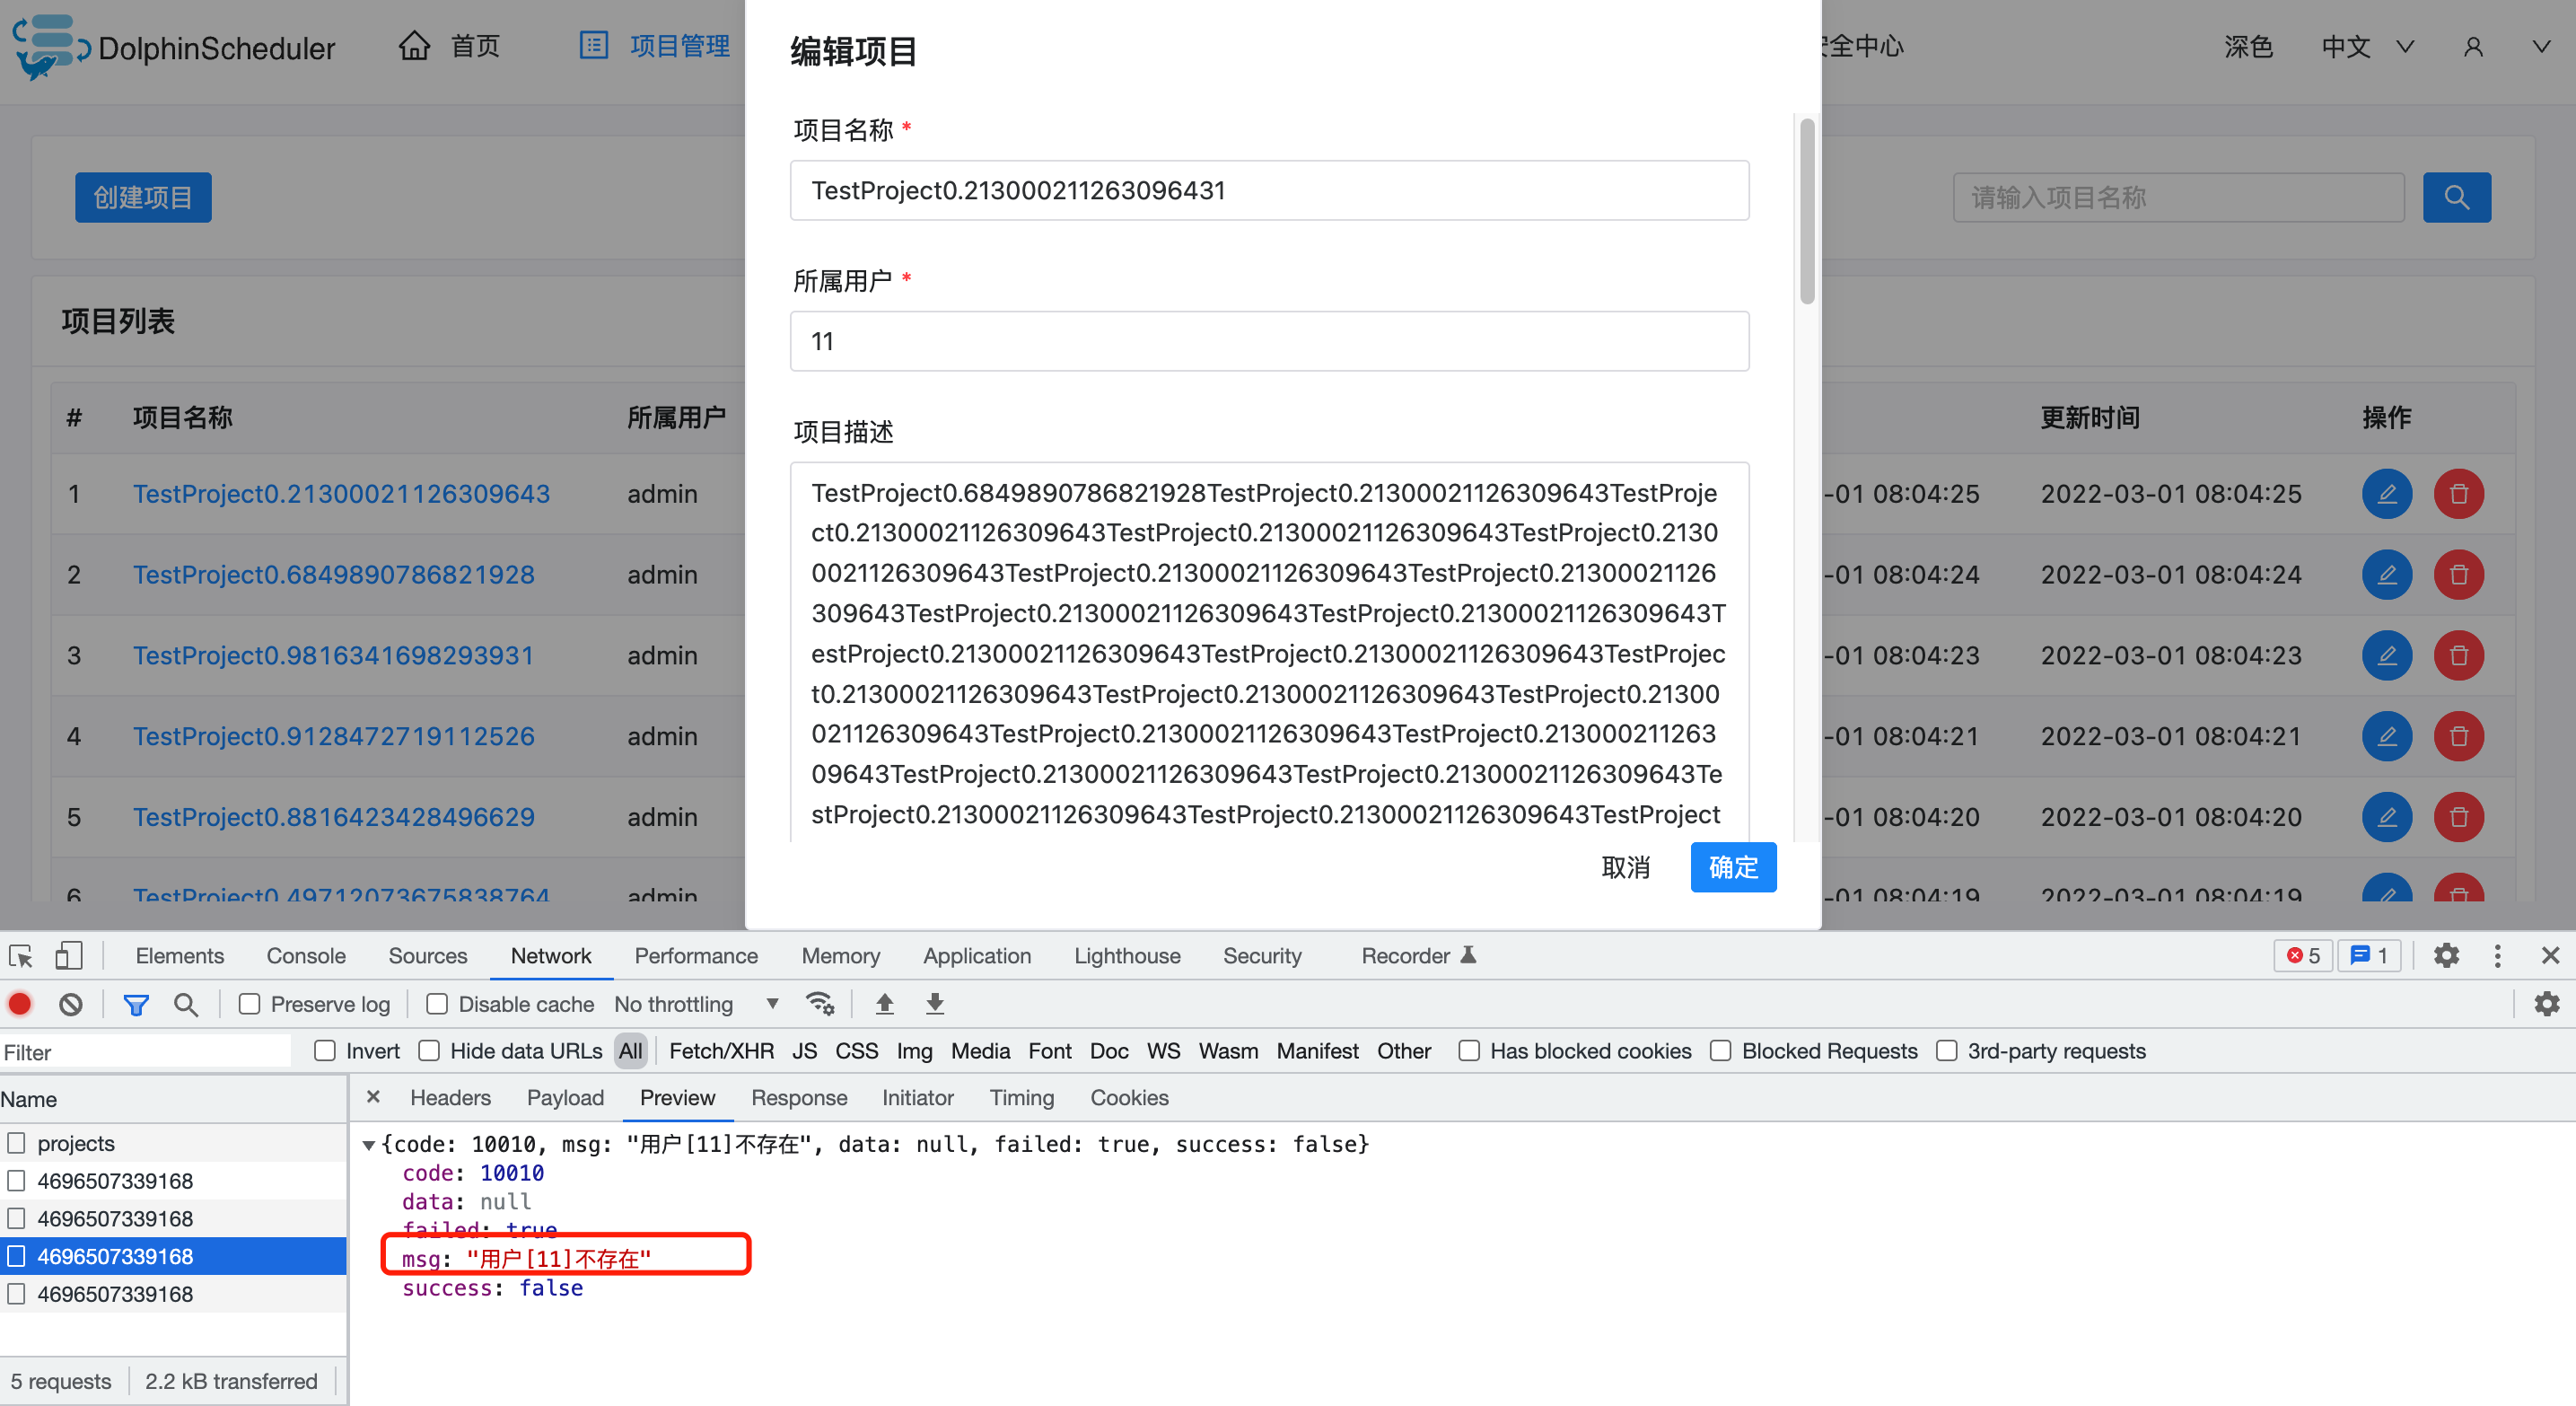This screenshot has width=2576, height=1406.
Task: Click the 取消 cancel button
Action: pyautogui.click(x=1626, y=867)
